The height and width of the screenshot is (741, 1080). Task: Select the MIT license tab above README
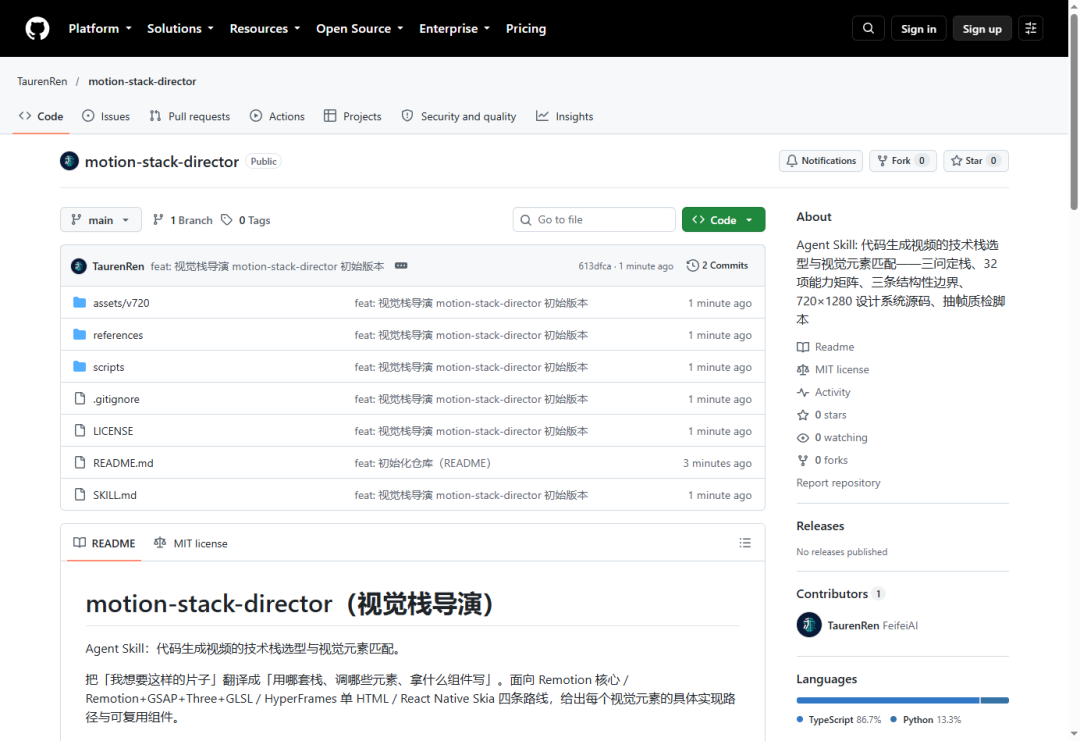[x=191, y=543]
